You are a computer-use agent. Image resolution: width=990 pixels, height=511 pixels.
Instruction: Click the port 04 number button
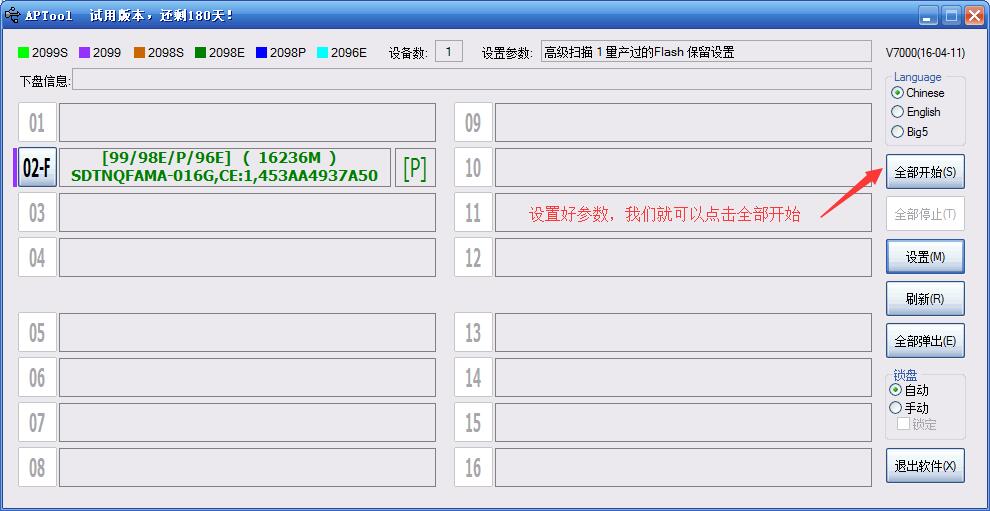(x=37, y=257)
